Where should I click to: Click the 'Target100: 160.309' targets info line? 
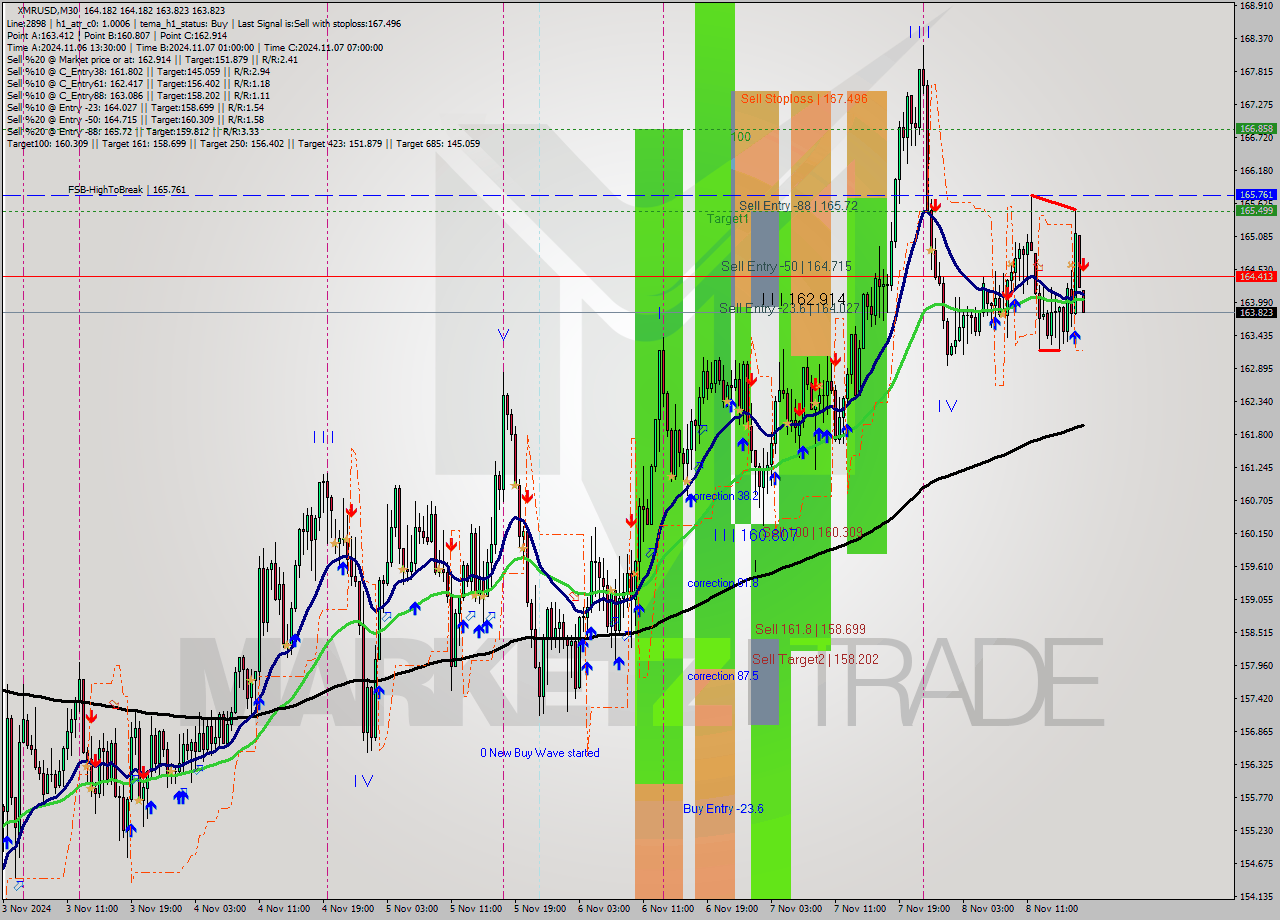(243, 143)
